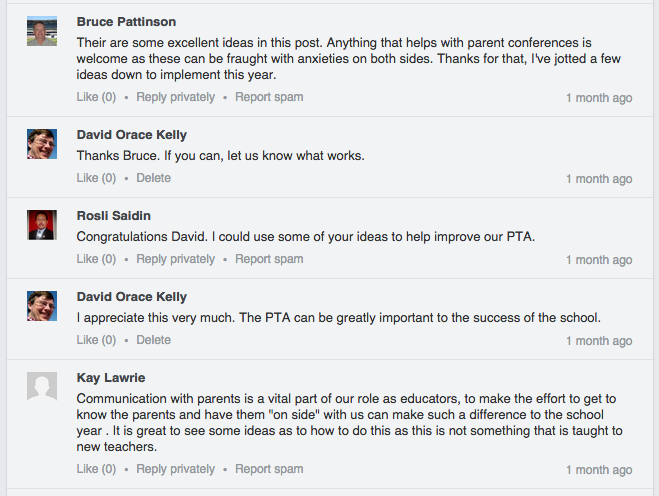Viewport: 659px width, 496px height.
Task: Reply privately to Kay Lawrie
Action: coord(175,469)
